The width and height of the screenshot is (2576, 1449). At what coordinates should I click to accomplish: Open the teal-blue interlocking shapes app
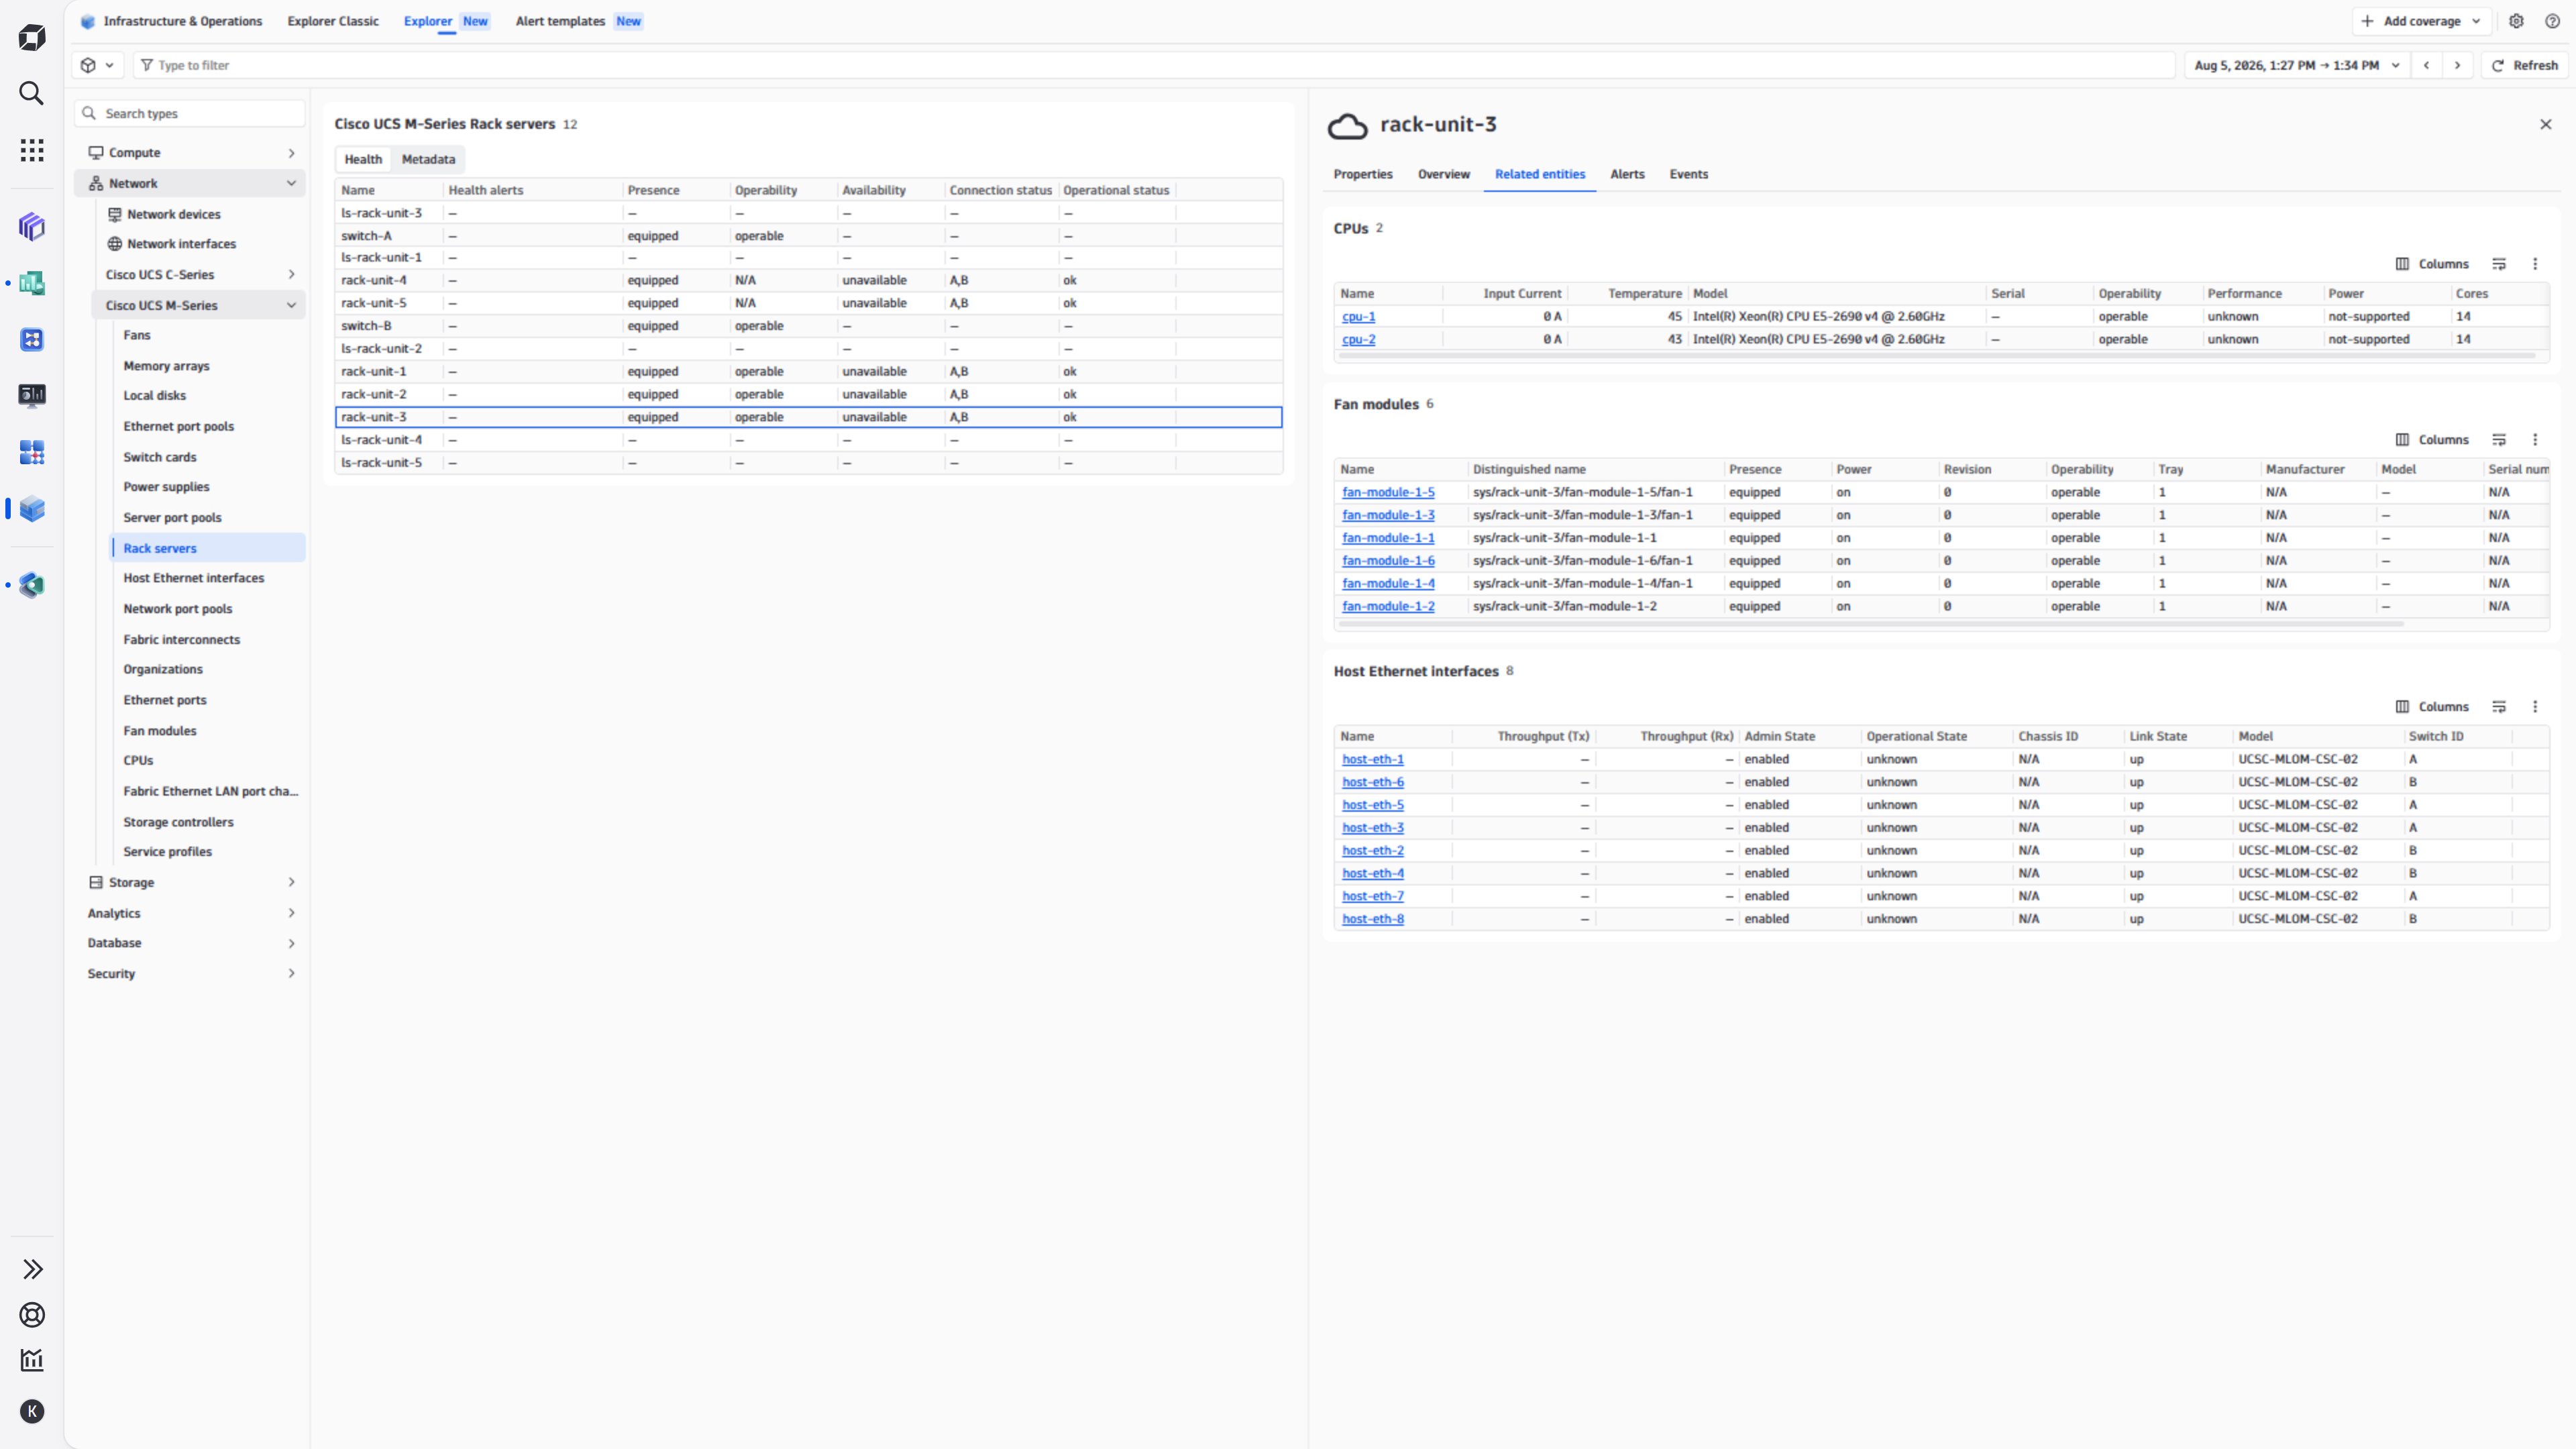(x=32, y=585)
